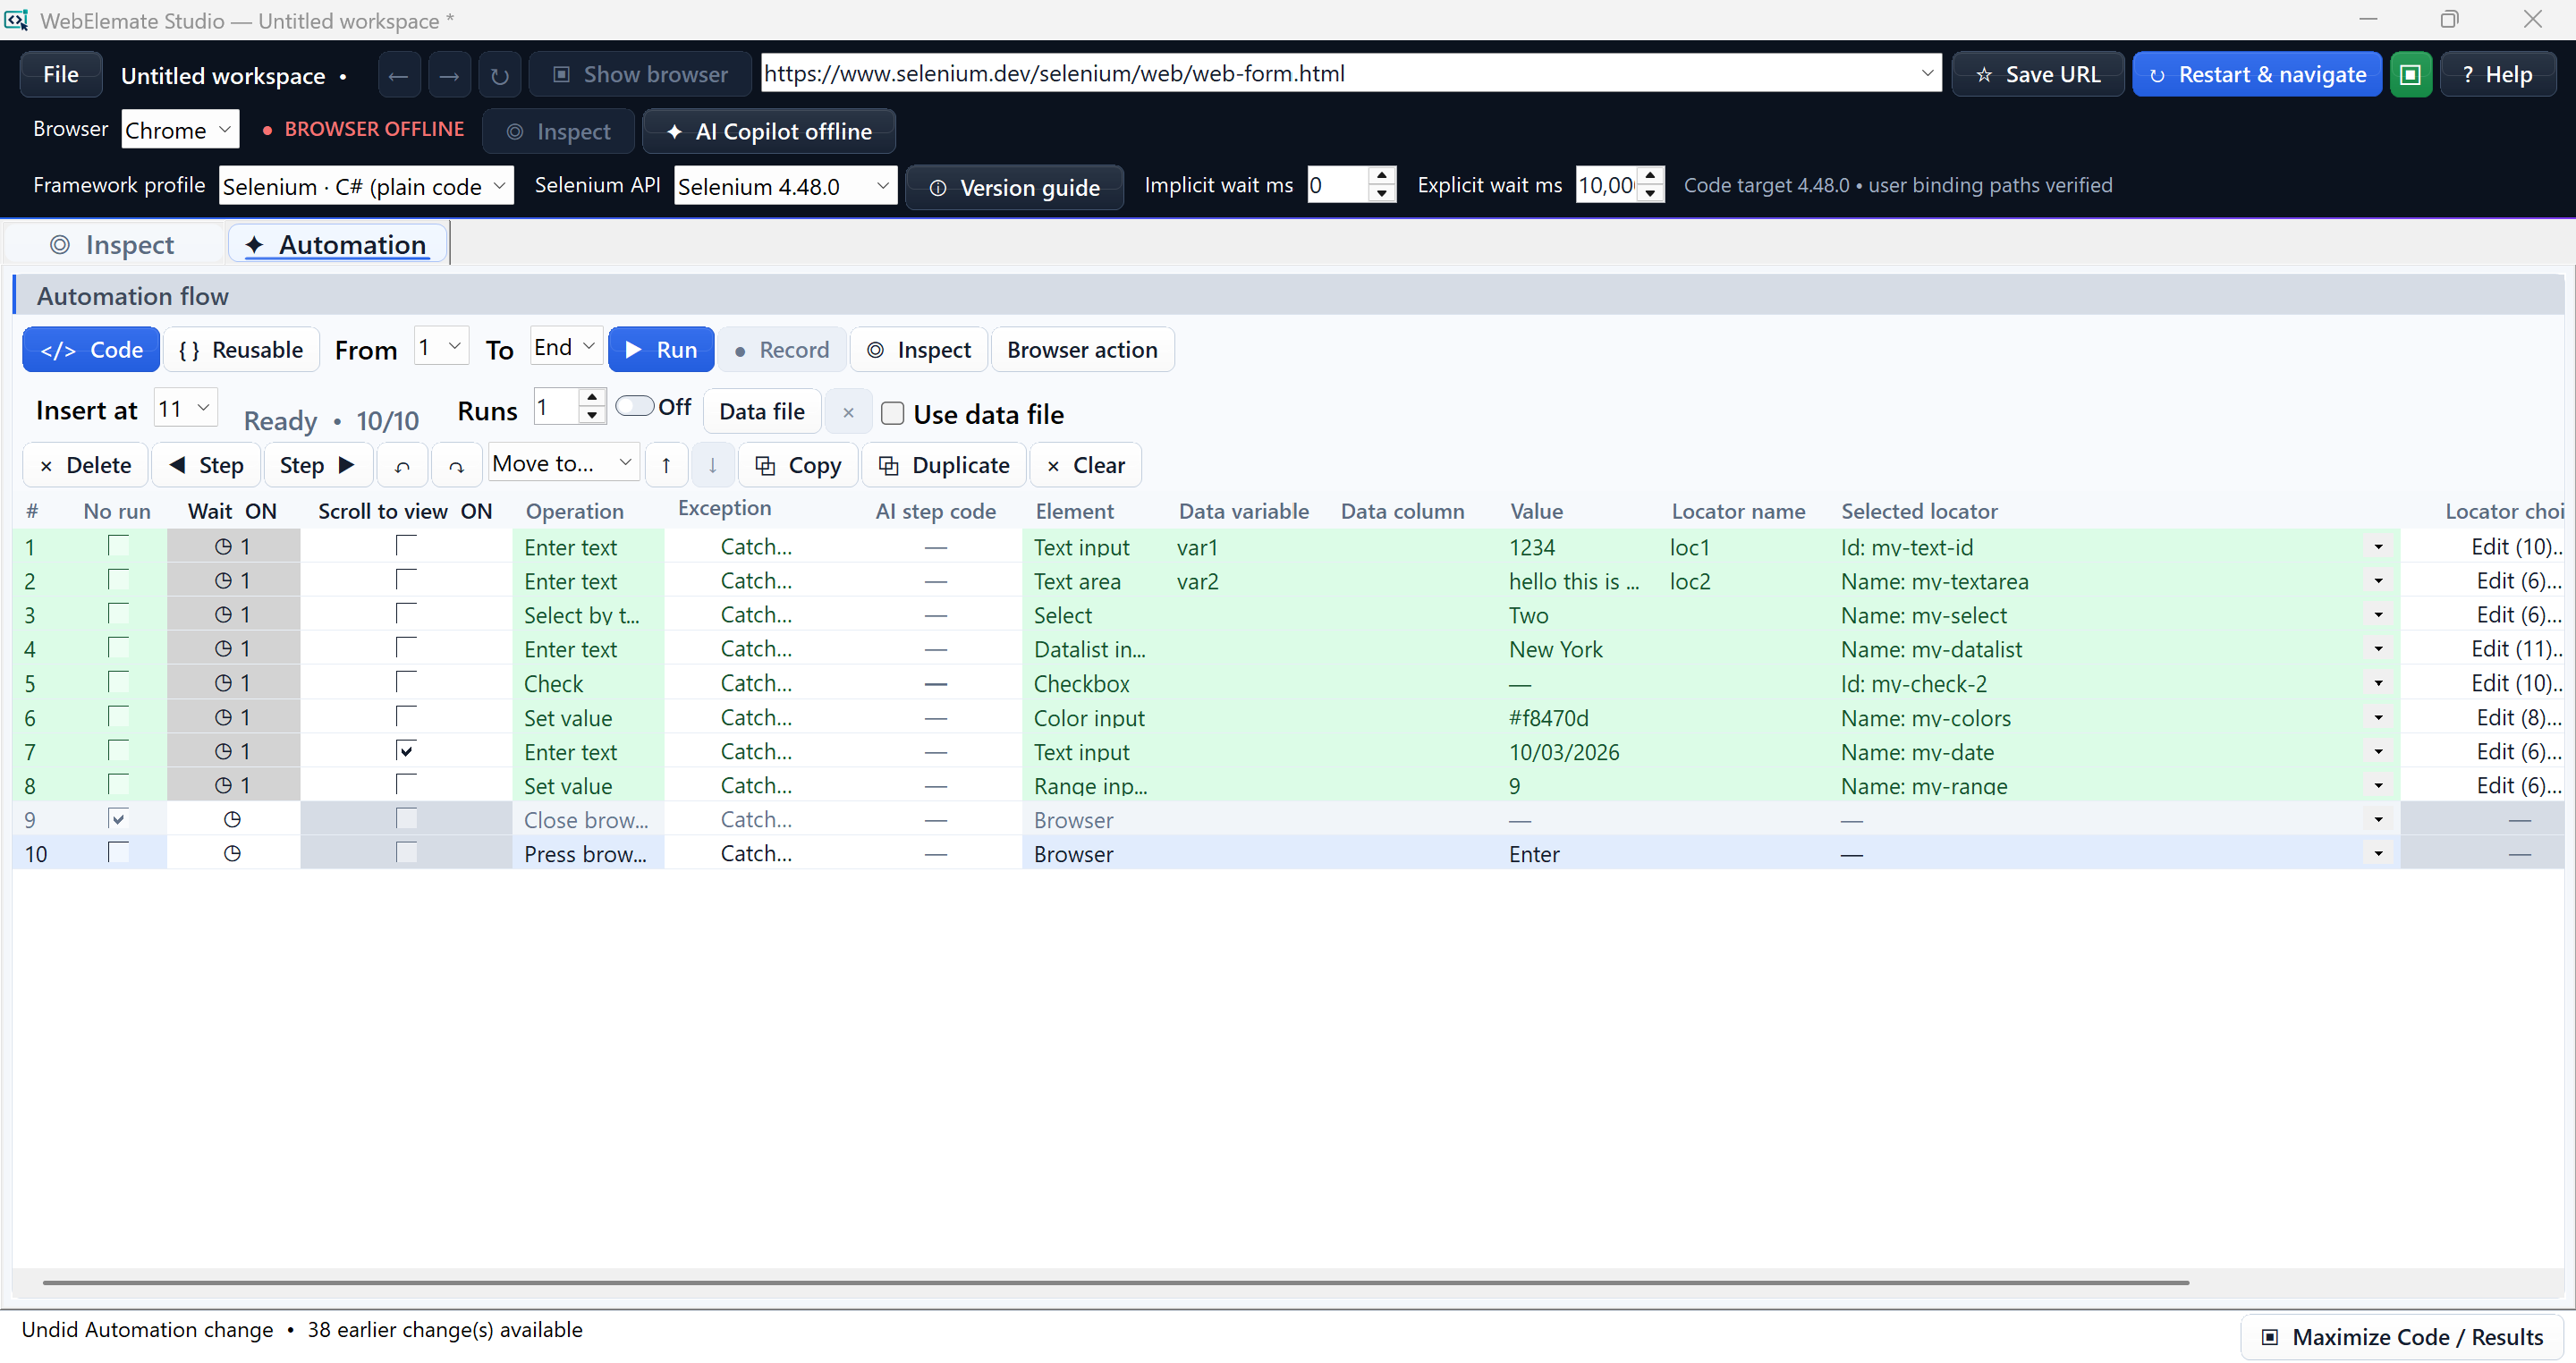Uncheck No run for row 9

click(x=118, y=818)
